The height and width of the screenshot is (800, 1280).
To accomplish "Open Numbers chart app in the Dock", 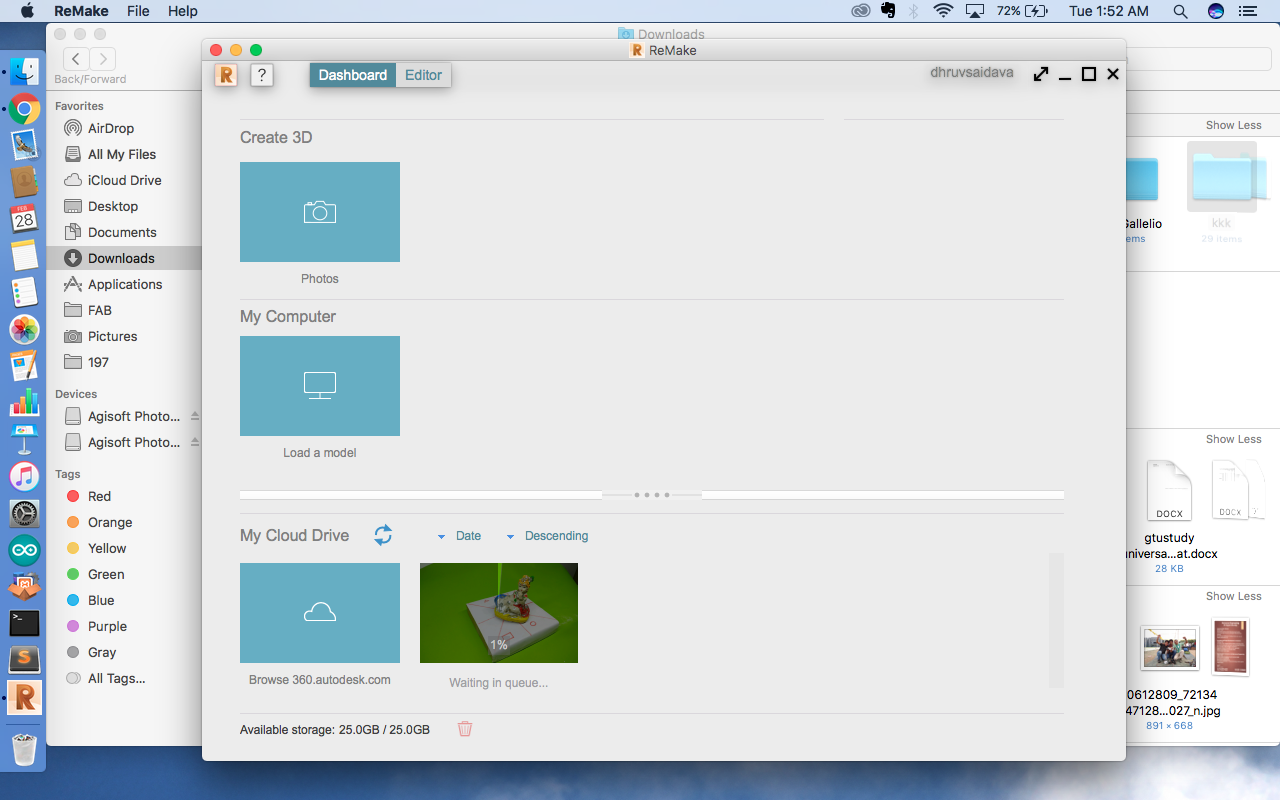I will click(24, 402).
